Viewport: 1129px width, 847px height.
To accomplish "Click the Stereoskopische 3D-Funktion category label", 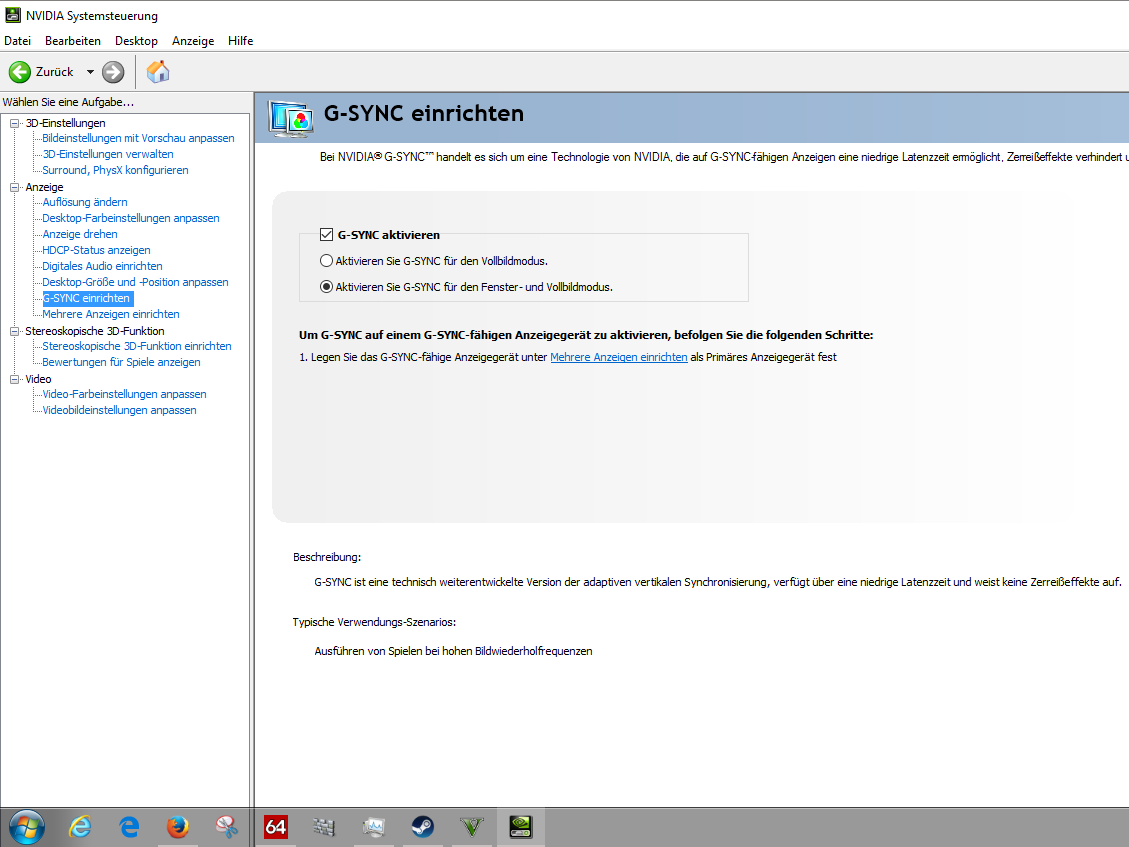I will pos(95,331).
